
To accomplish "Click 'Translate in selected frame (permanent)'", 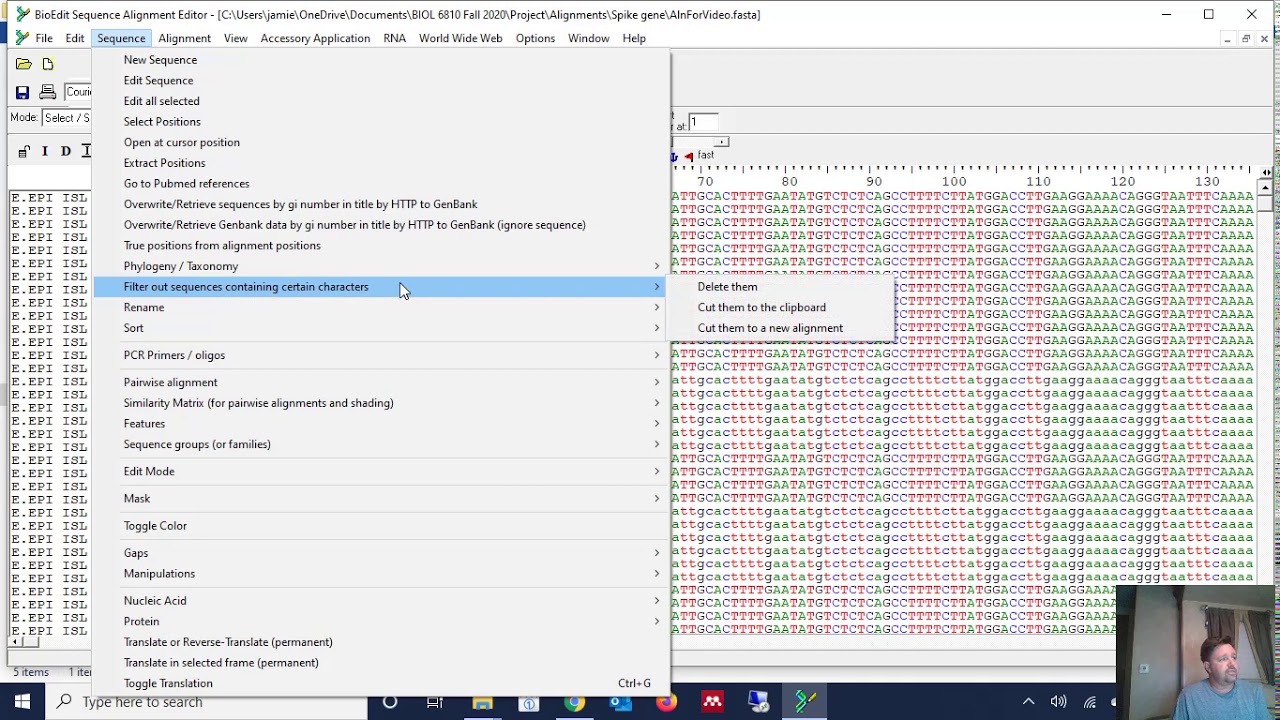I will coord(381,663).
